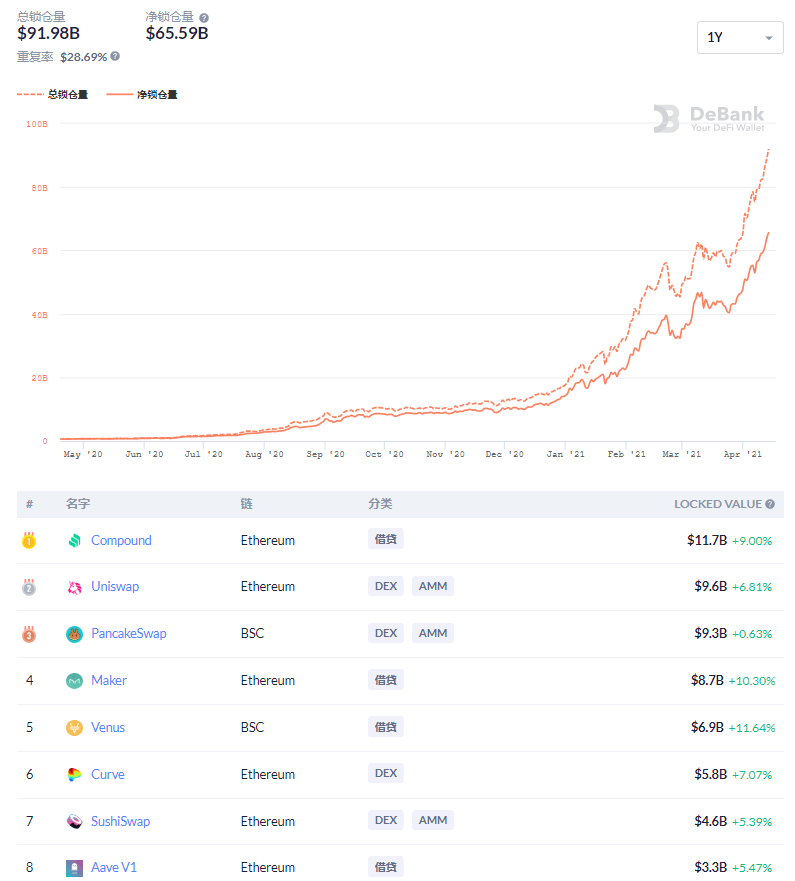Open the SushiSwap protocol link
Viewport: 795px width, 881px height.
coord(121,821)
